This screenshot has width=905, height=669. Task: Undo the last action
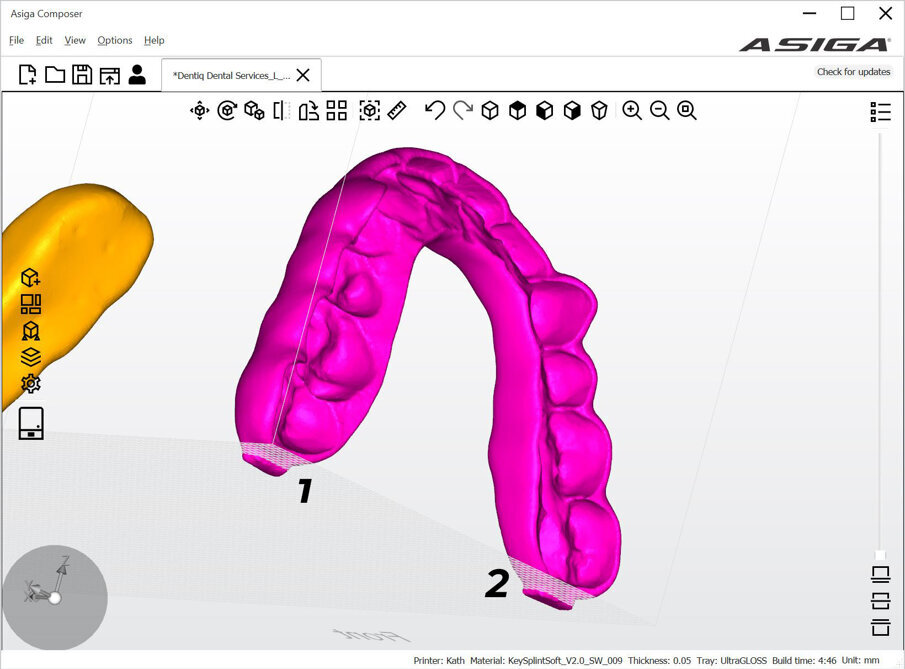coord(434,110)
